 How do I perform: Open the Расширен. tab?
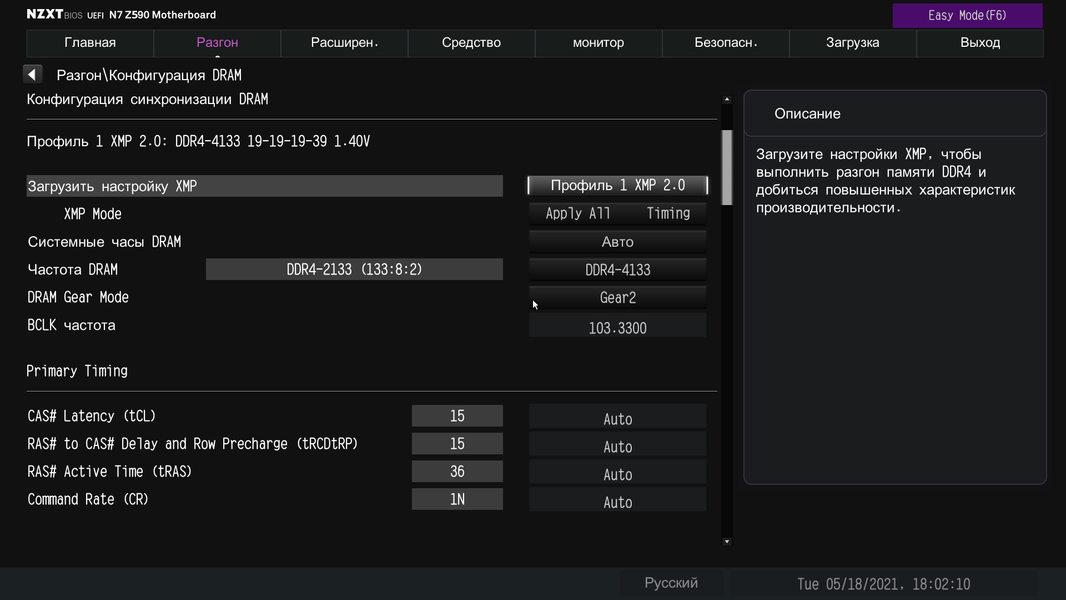344,43
